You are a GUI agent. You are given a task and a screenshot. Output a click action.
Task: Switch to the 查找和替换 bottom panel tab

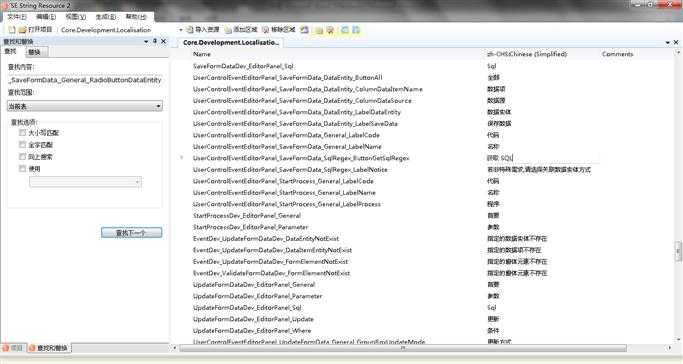(49, 348)
